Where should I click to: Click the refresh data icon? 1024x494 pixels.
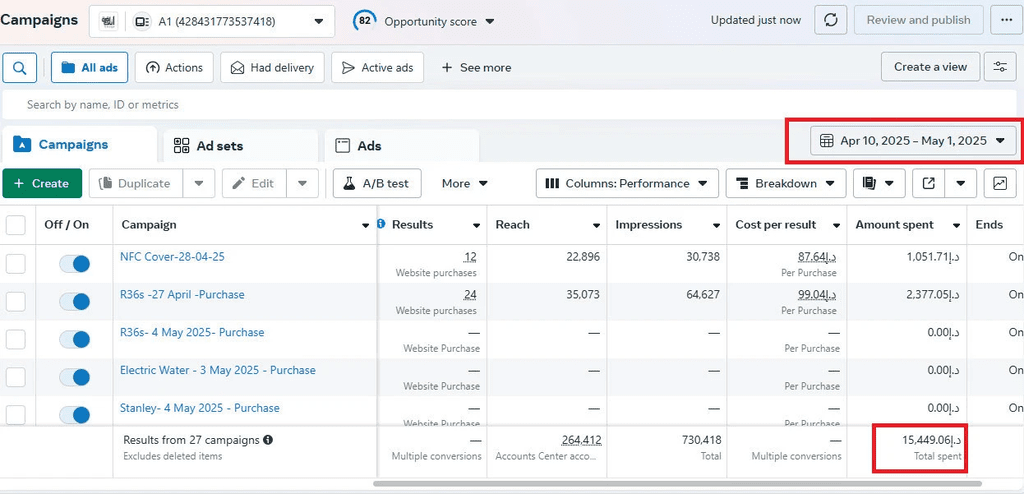[x=830, y=20]
